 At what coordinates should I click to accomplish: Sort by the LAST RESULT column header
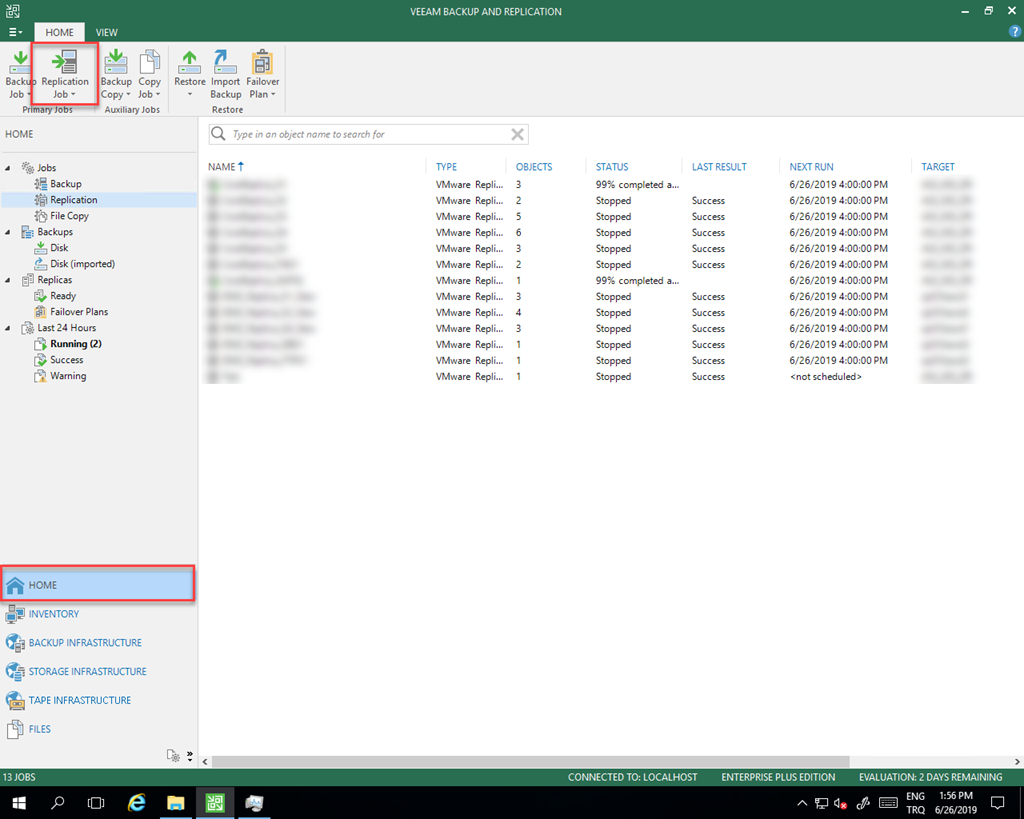(719, 167)
